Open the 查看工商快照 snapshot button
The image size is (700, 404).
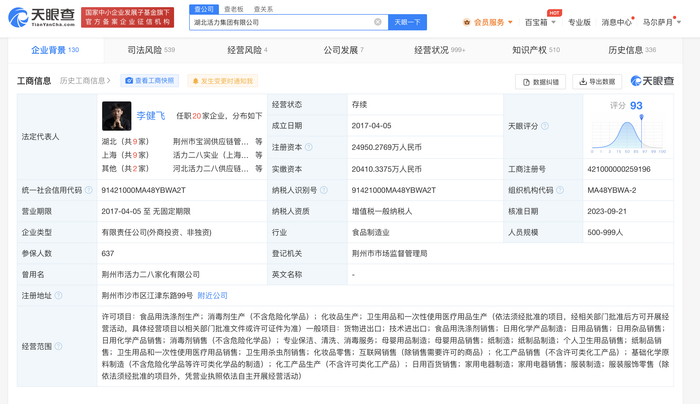pyautogui.click(x=150, y=81)
